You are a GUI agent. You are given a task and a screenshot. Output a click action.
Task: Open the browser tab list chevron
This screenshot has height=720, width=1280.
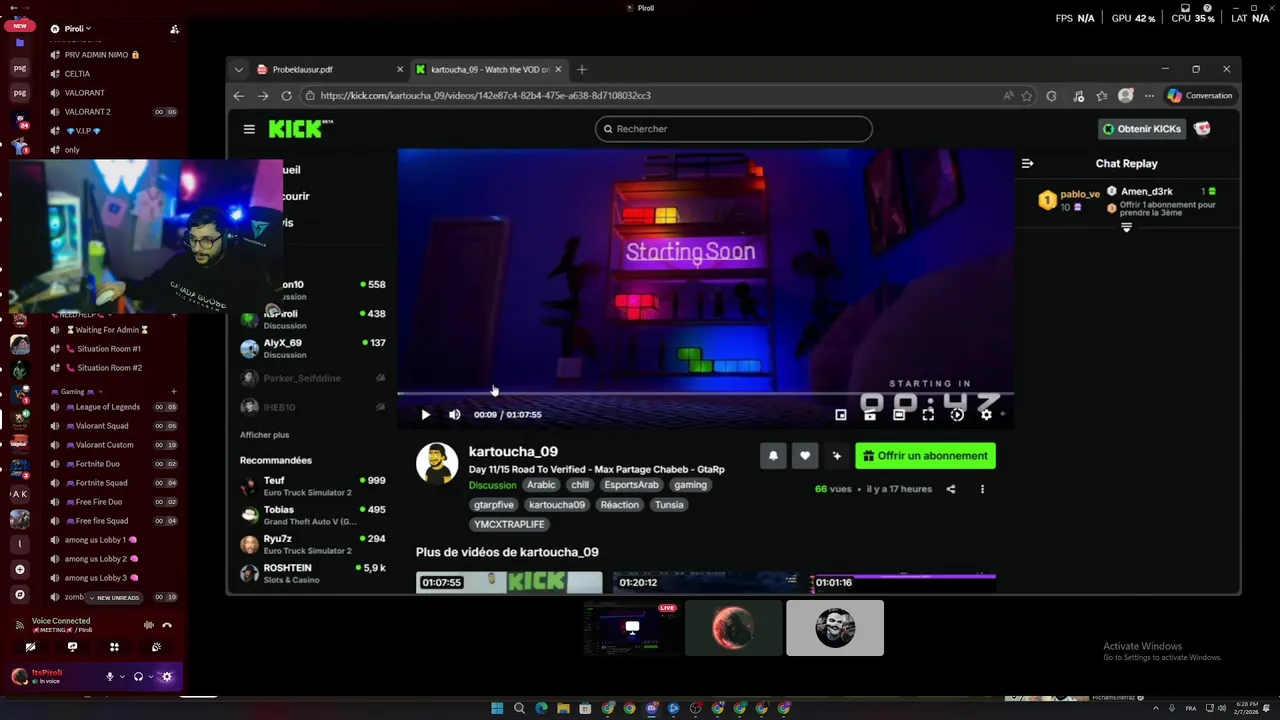[238, 69]
